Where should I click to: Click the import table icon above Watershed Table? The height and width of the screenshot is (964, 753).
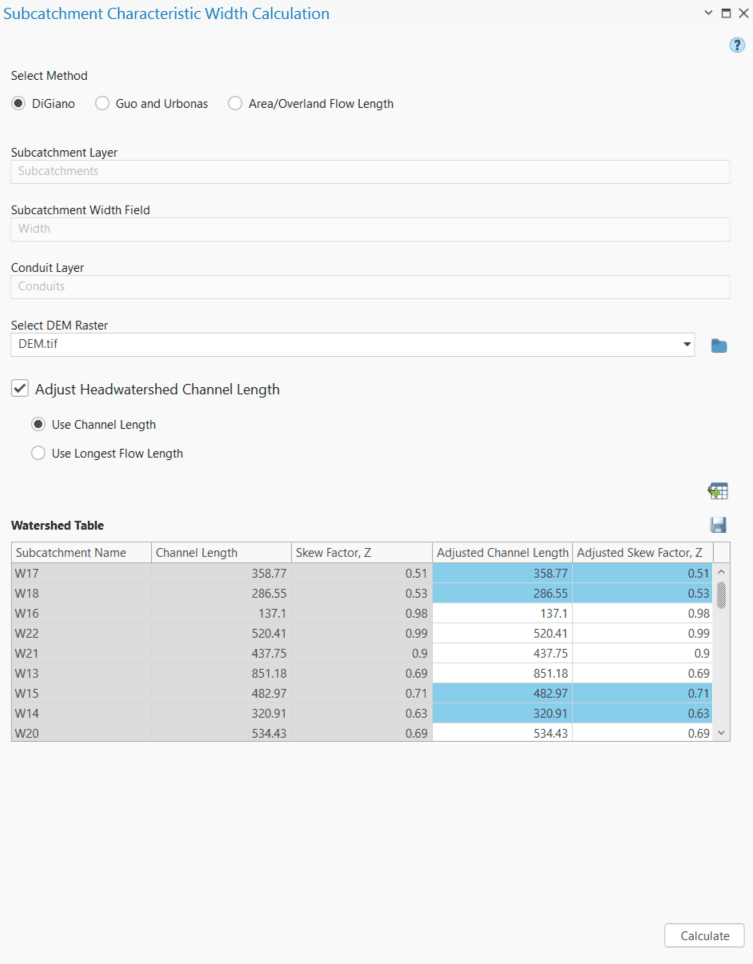click(x=718, y=491)
